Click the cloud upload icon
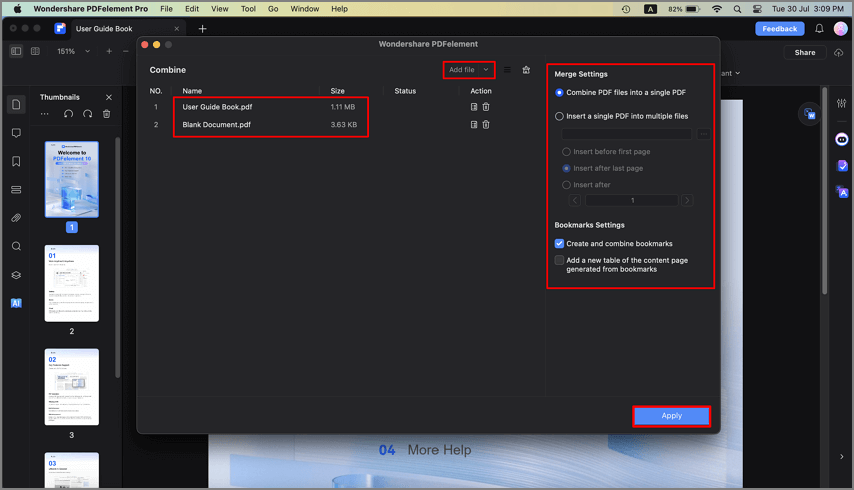This screenshot has height=490, width=854. pos(839,53)
